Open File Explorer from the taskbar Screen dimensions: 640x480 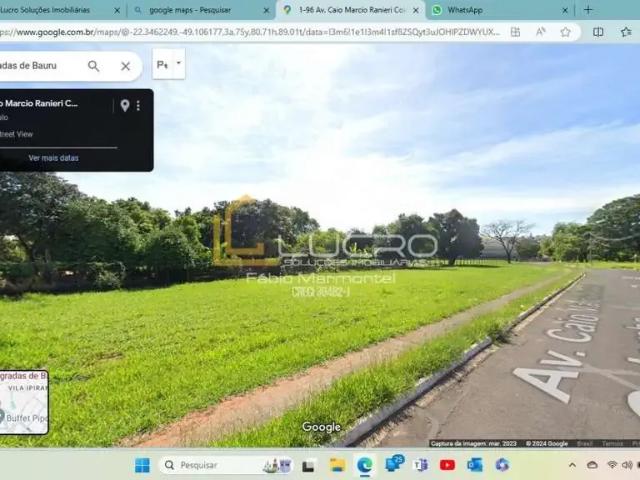pos(337,465)
